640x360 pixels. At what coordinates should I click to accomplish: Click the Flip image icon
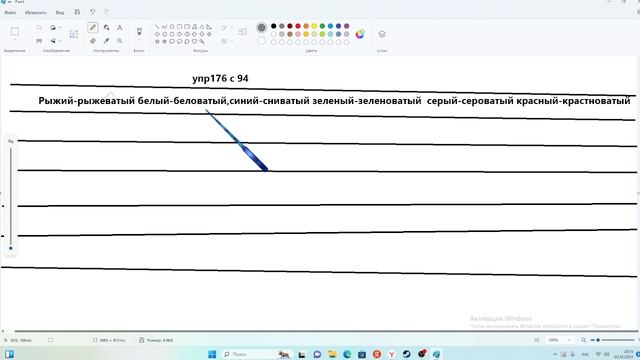pyautogui.click(x=53, y=41)
